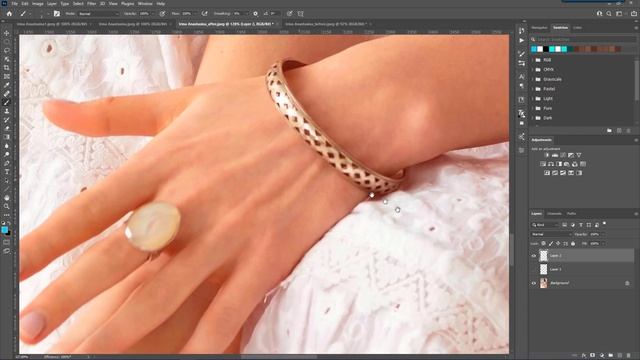Delete swatch using Swatches trash icon

pos(629,131)
